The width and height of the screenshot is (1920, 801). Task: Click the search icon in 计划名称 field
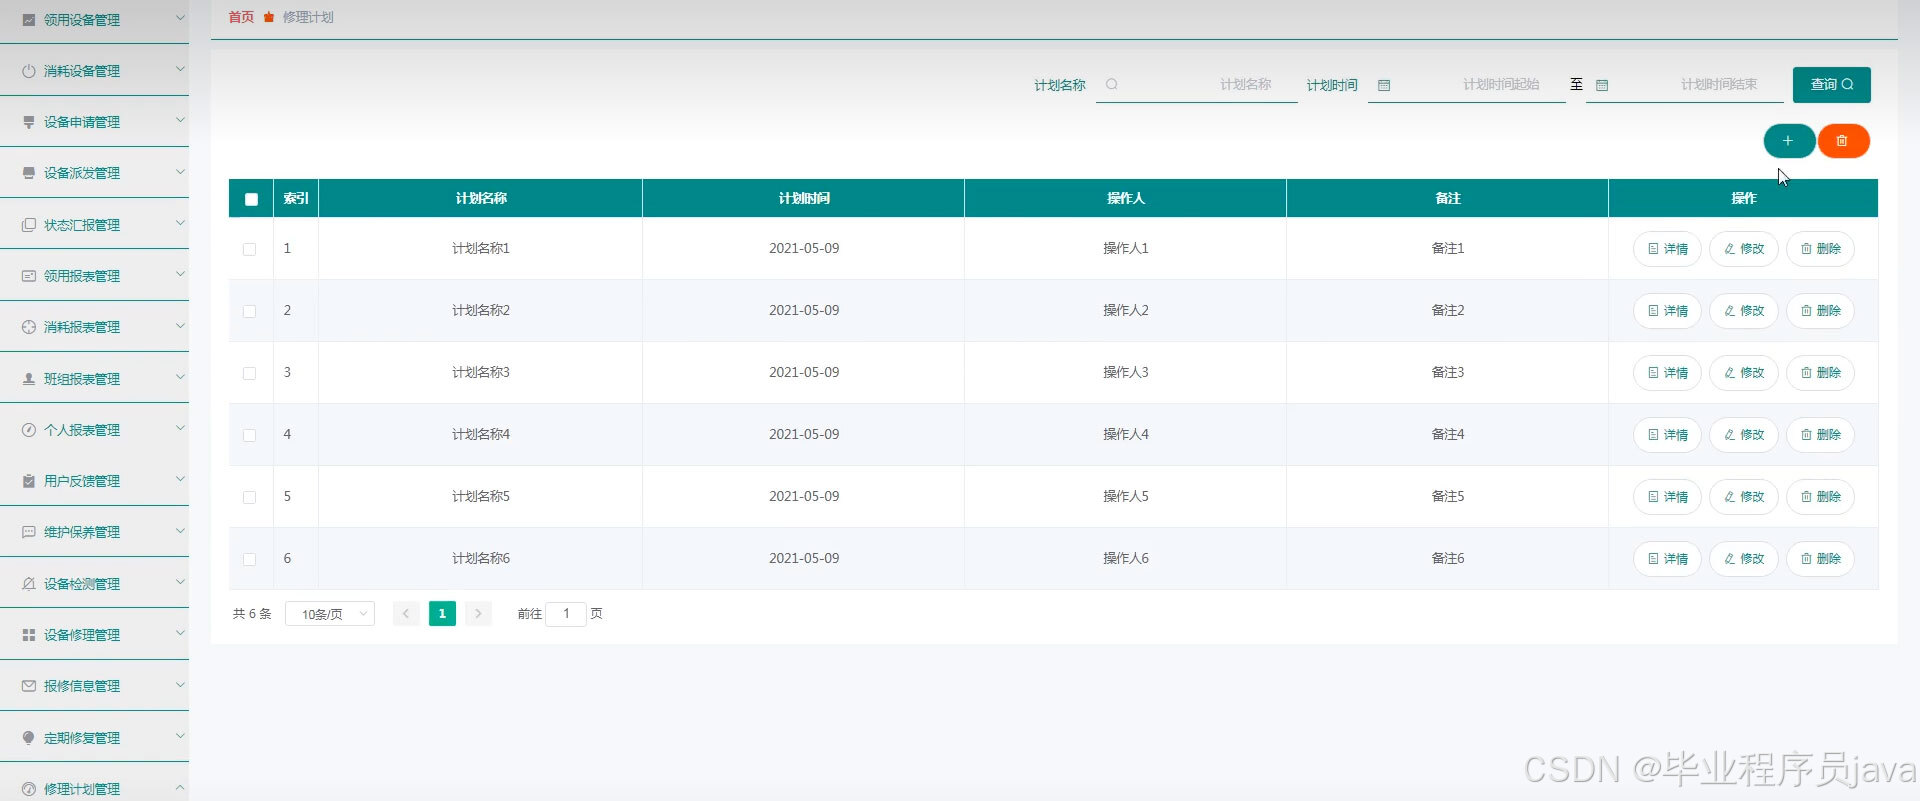tap(1112, 85)
